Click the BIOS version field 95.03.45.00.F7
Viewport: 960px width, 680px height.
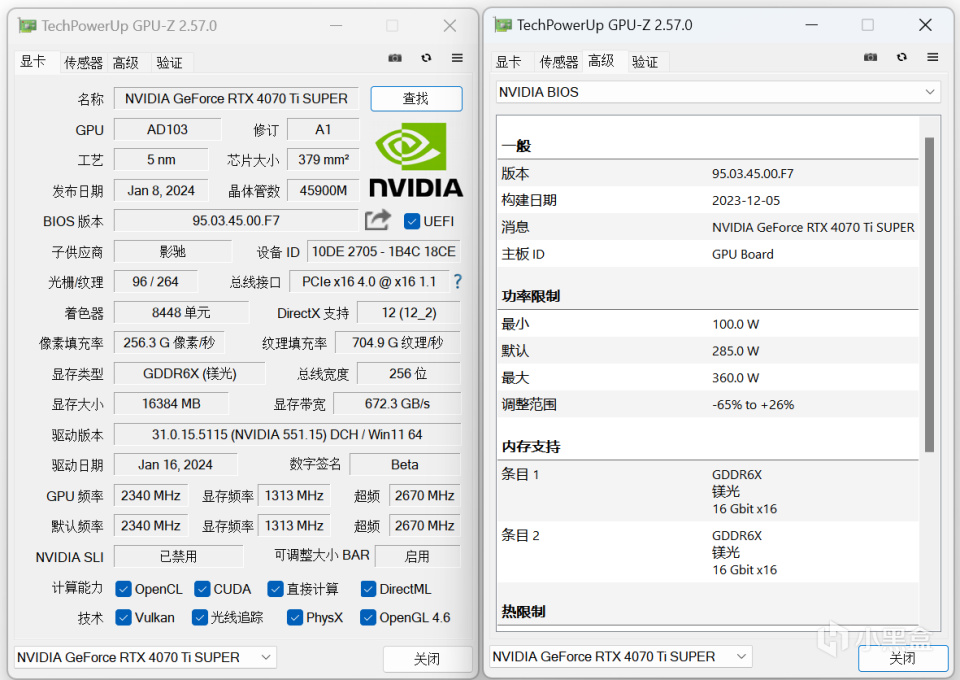tap(236, 220)
